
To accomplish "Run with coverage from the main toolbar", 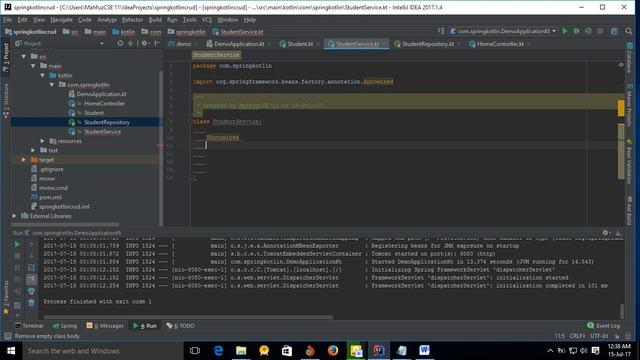I will tap(588, 31).
